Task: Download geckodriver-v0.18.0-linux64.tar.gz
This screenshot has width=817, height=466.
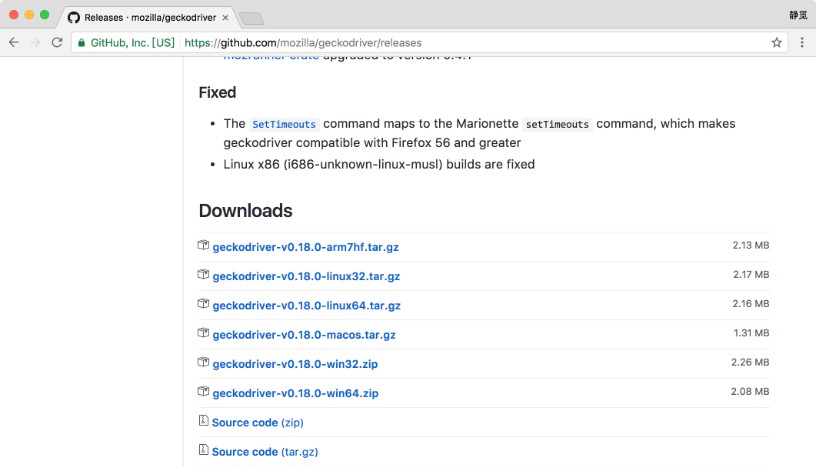Action: tap(306, 305)
